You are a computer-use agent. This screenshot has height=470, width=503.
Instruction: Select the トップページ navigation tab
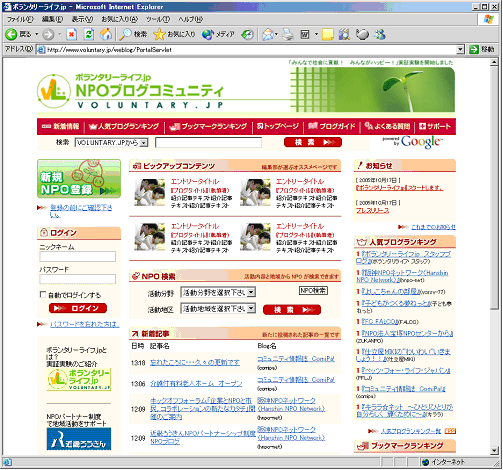tap(277, 126)
